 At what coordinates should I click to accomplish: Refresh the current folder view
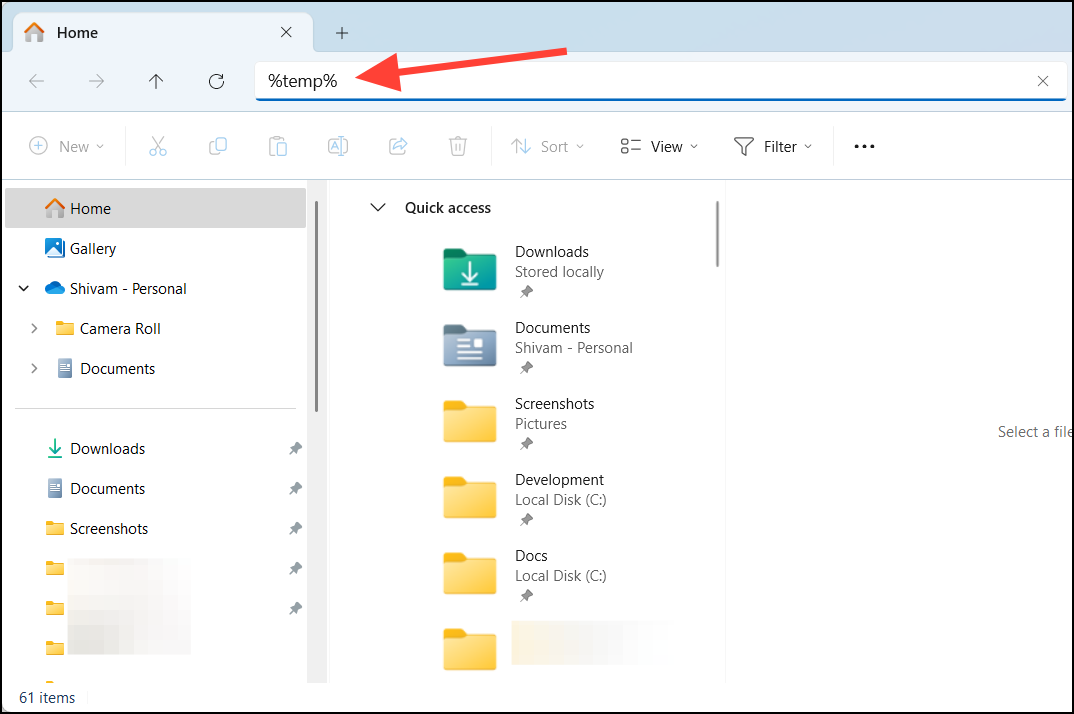coord(216,81)
